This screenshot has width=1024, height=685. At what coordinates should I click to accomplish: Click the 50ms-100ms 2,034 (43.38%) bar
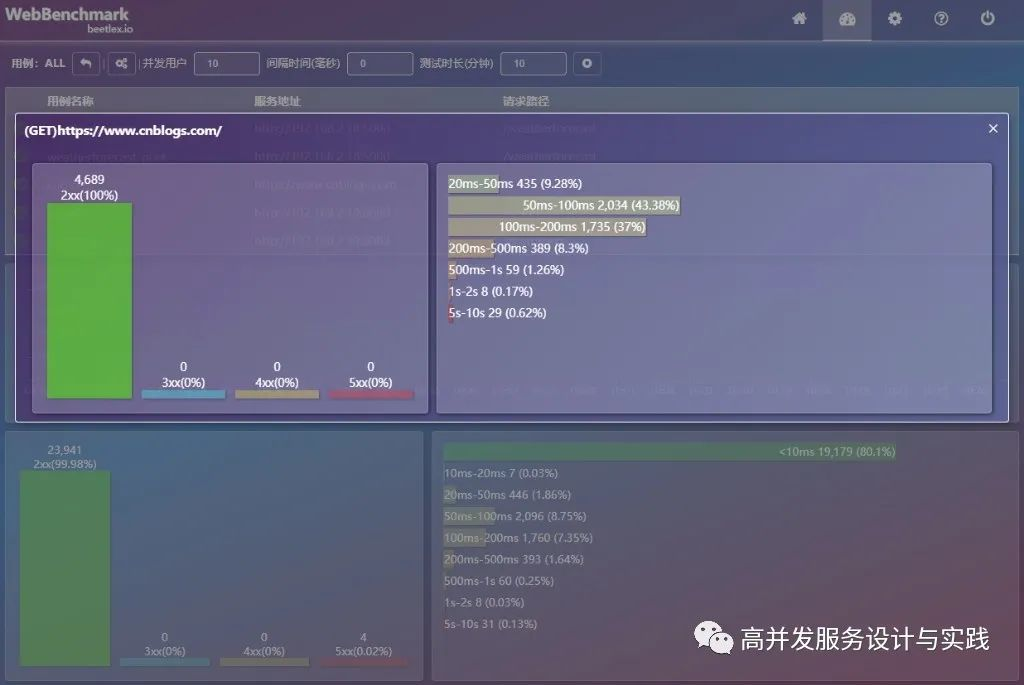pos(564,205)
